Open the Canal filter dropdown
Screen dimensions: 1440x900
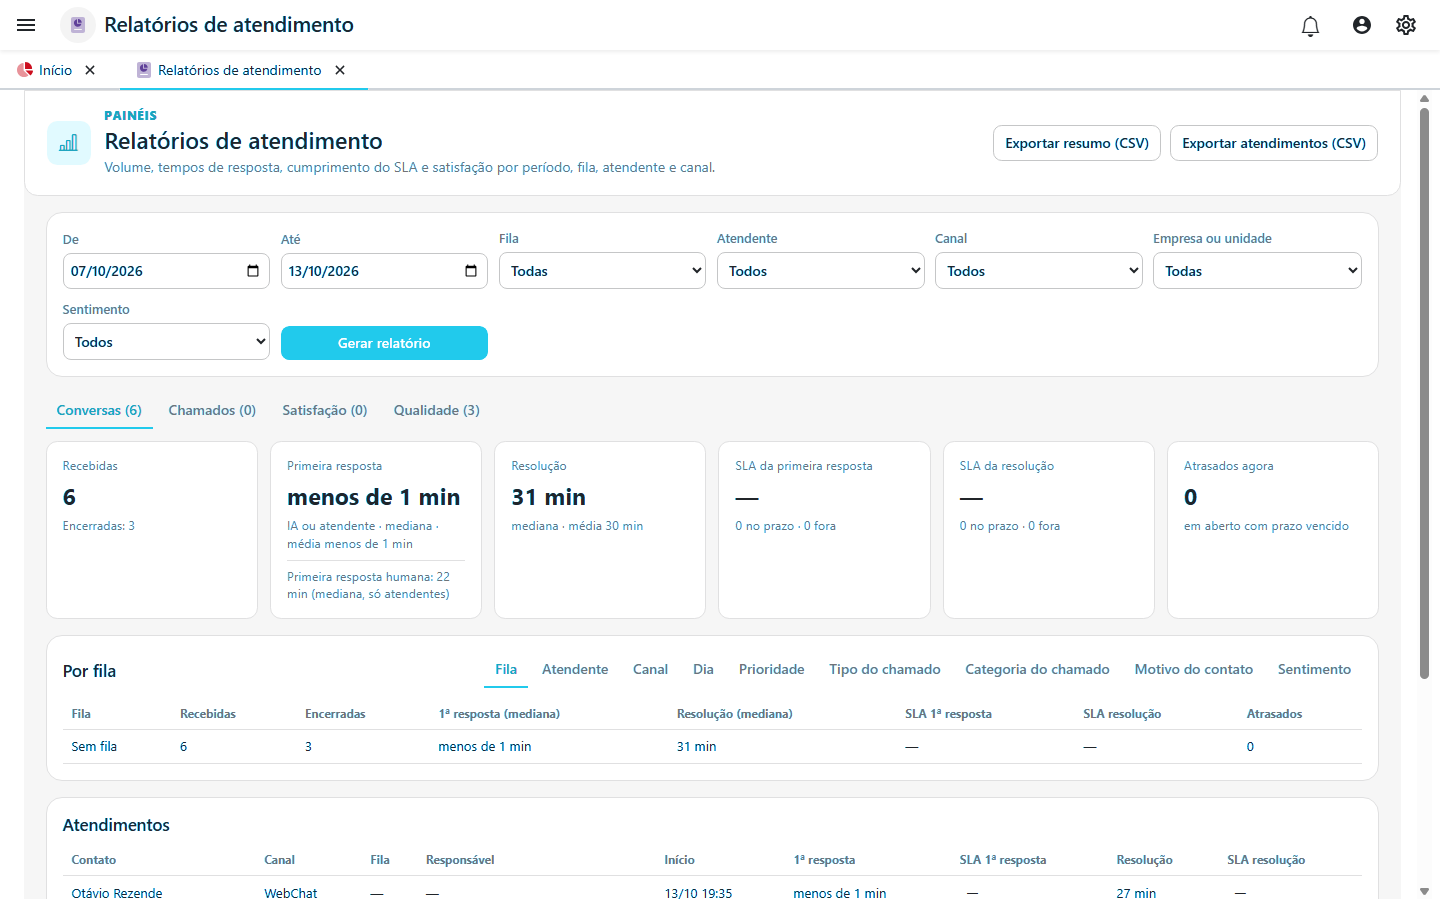click(x=1038, y=271)
